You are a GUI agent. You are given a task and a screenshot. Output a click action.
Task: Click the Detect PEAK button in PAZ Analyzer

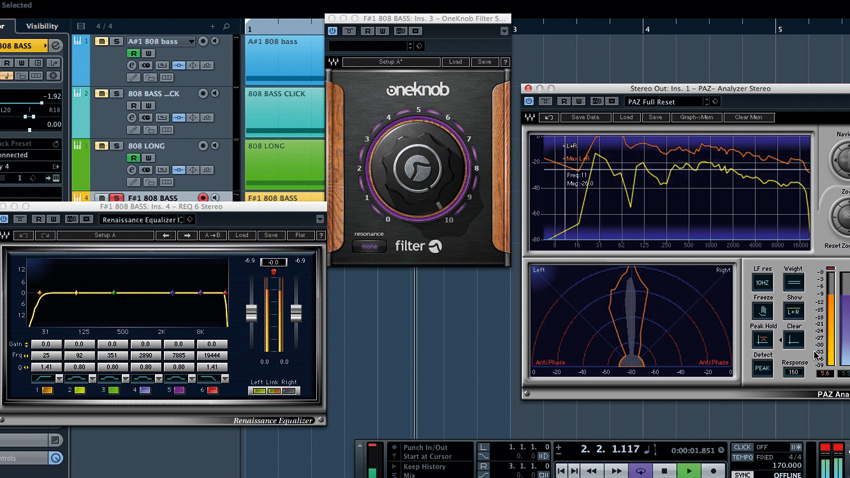point(762,368)
